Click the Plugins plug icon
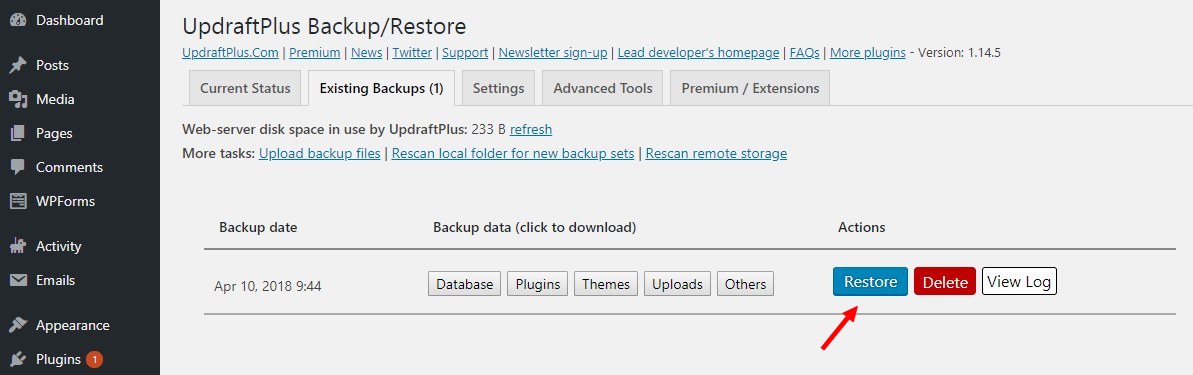 click(17, 359)
